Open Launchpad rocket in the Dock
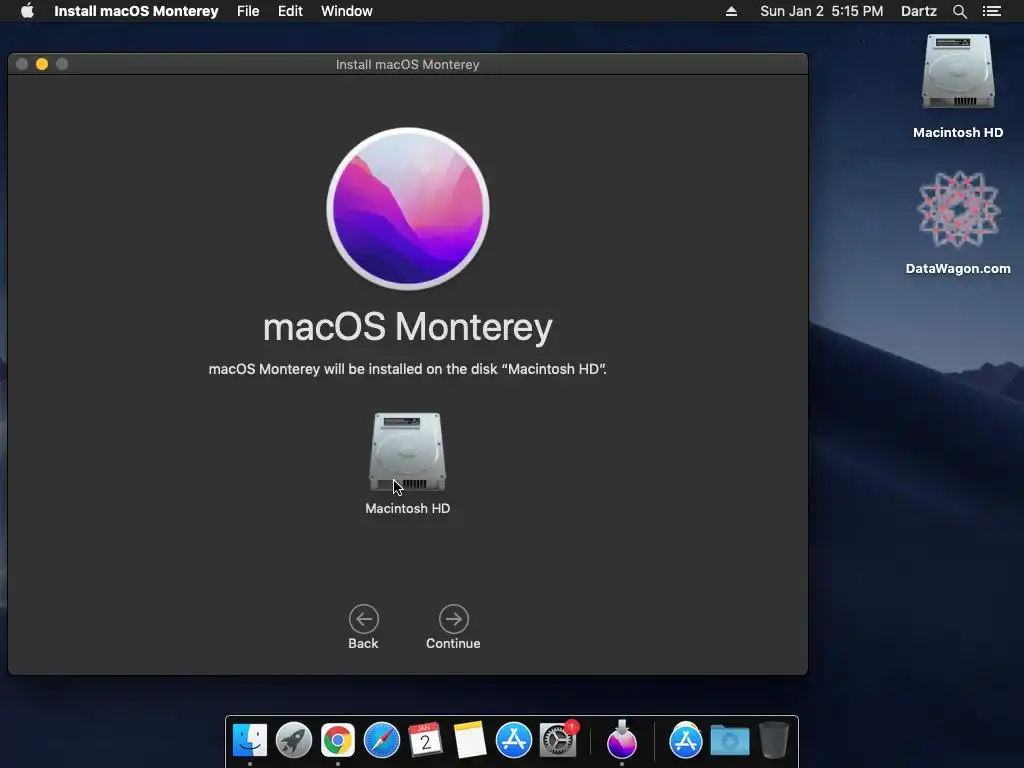 [x=294, y=740]
